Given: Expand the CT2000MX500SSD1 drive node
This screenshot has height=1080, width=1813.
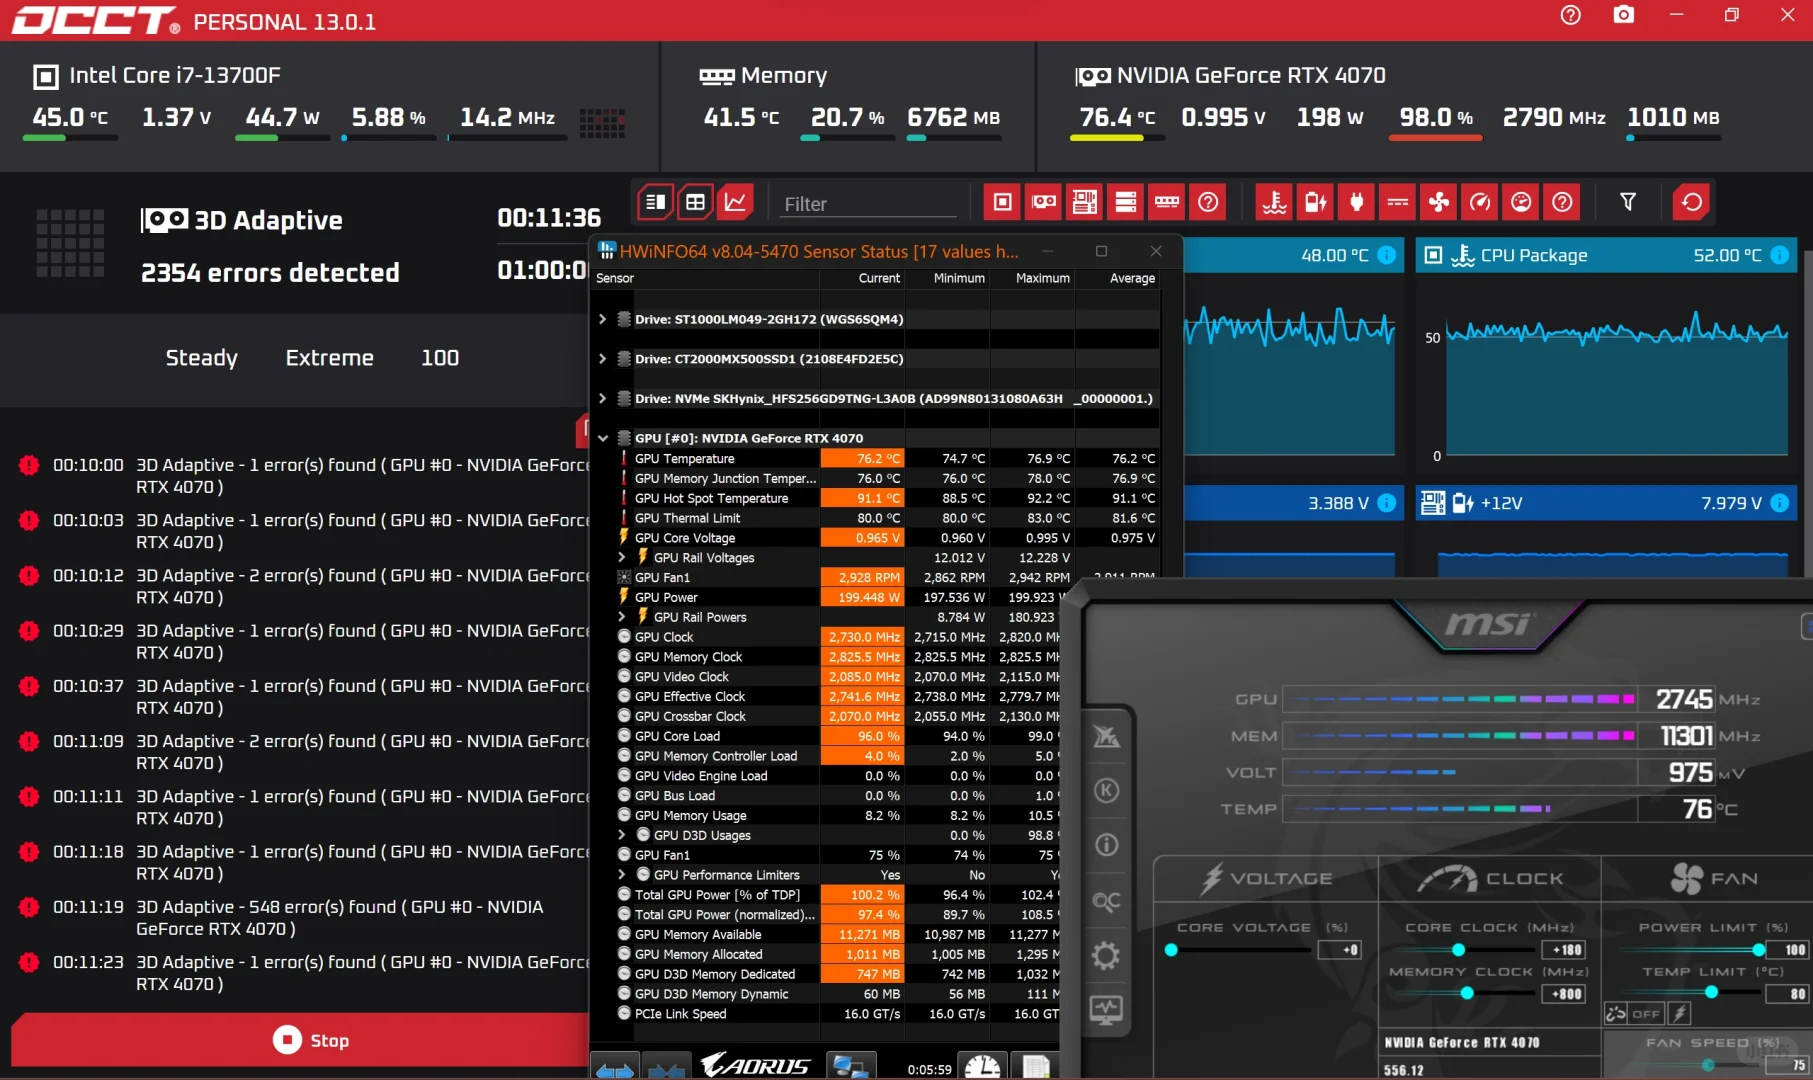Looking at the screenshot, I should coord(602,358).
